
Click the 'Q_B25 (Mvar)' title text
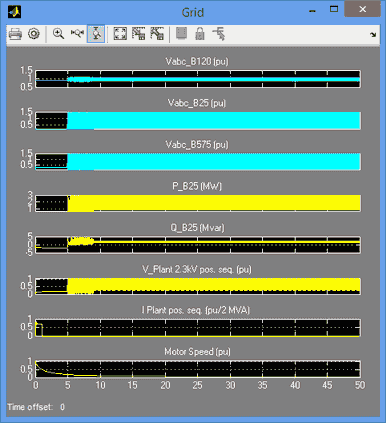pyautogui.click(x=197, y=228)
